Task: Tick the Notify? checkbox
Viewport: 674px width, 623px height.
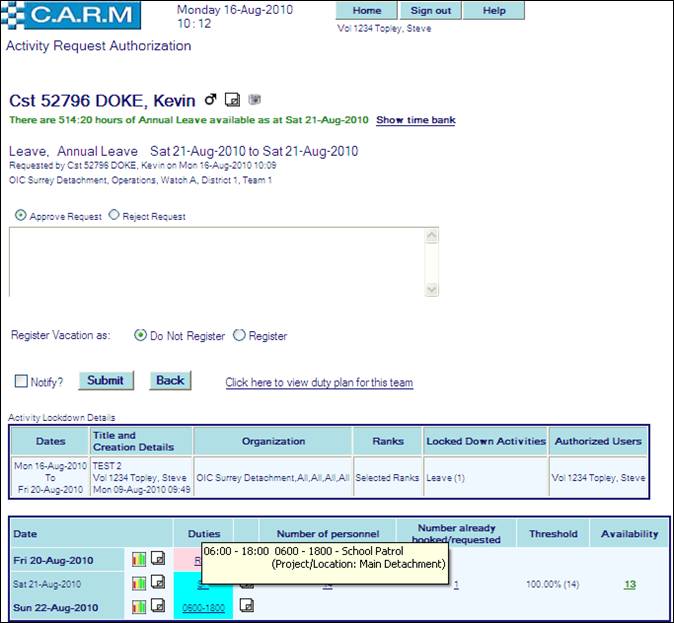Action: coord(21,381)
